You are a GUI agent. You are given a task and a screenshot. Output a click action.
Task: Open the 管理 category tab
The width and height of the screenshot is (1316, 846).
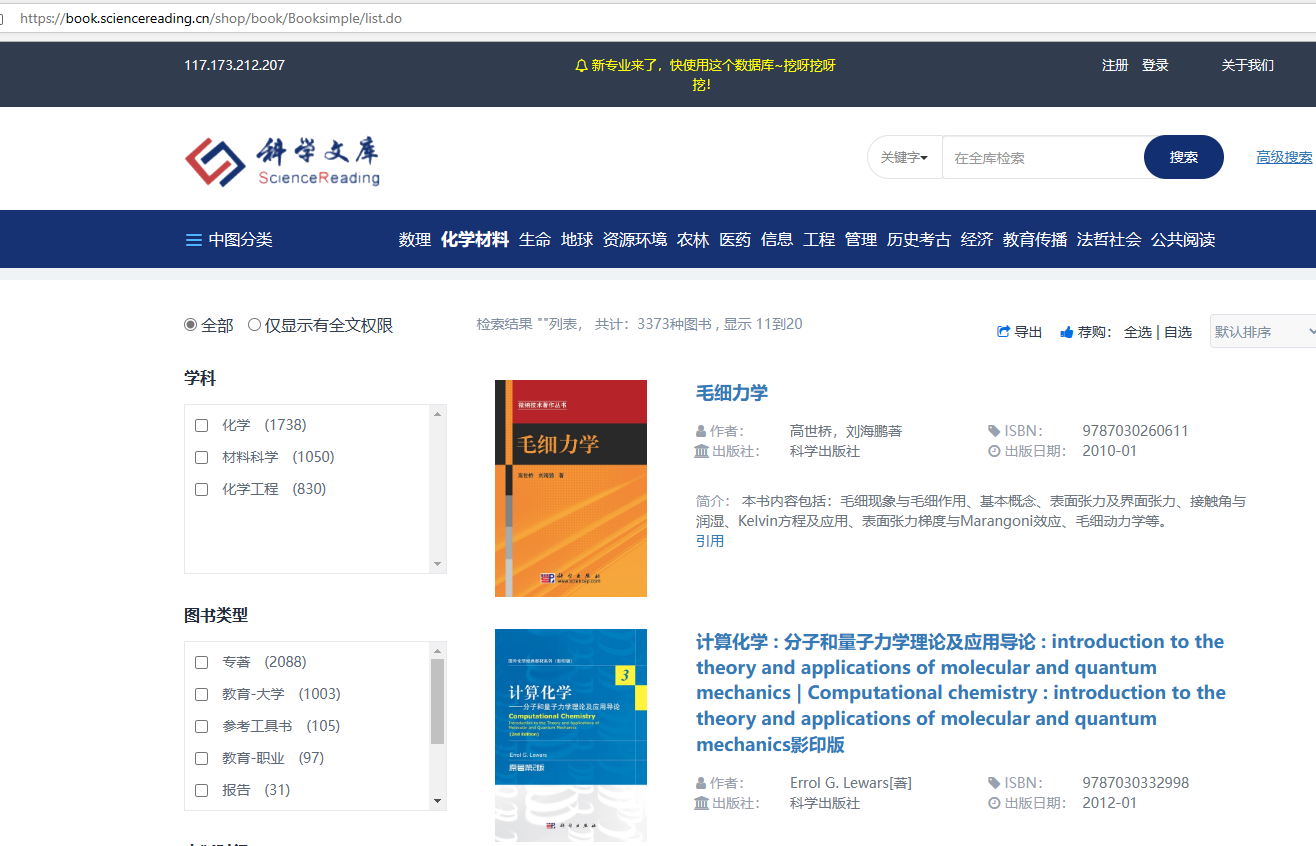tap(861, 240)
